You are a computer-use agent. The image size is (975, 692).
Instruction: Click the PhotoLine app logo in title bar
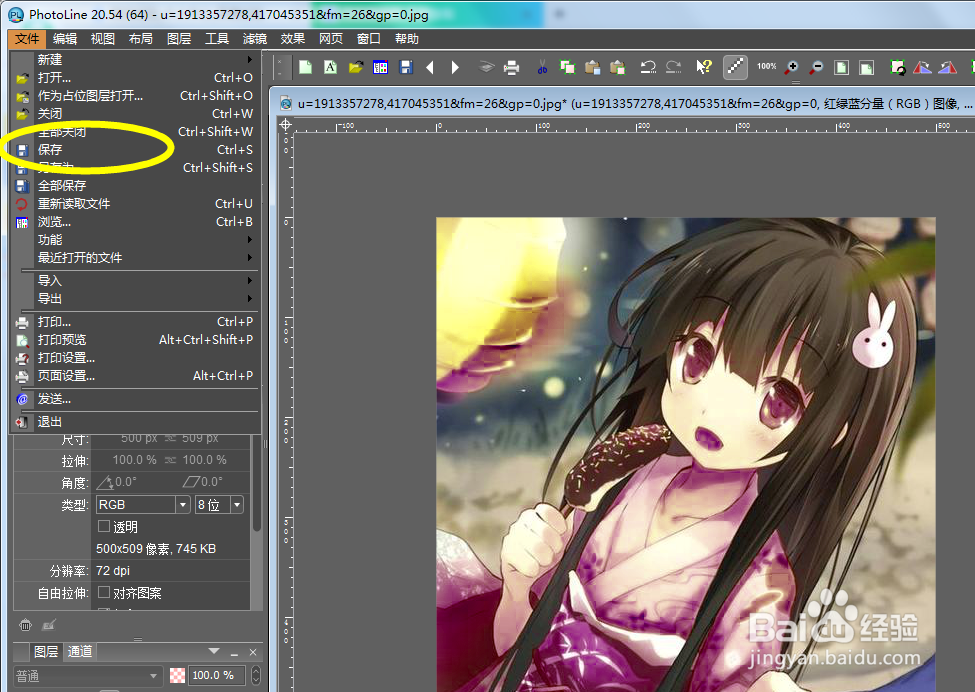[x=16, y=15]
